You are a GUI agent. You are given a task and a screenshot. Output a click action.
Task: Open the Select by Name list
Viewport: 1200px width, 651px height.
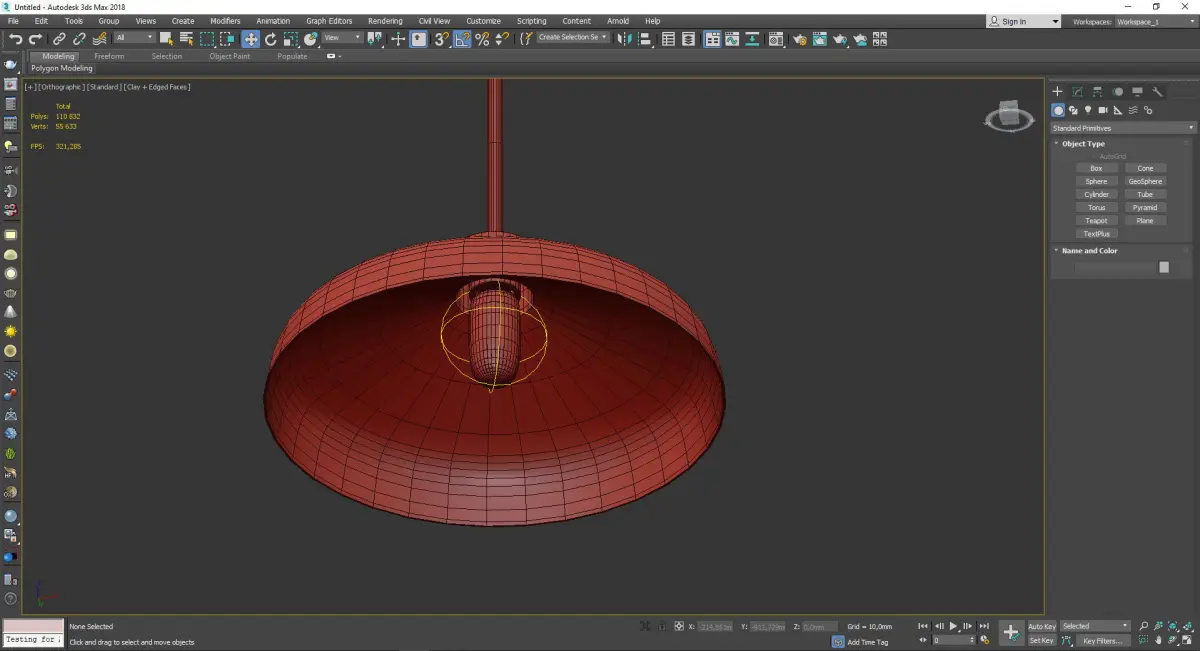(x=186, y=39)
